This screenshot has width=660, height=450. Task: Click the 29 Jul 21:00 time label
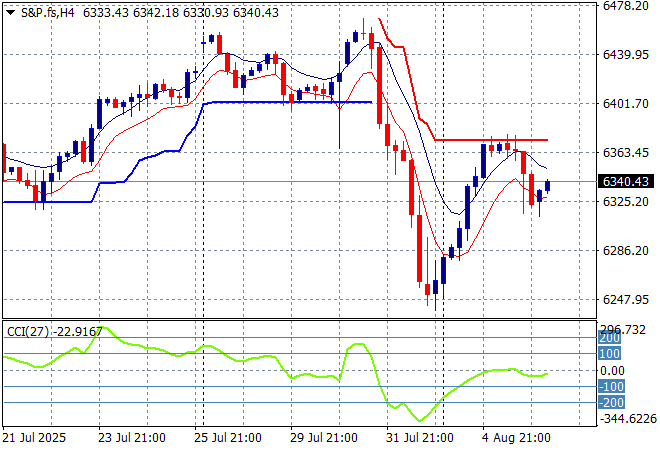tap(324, 438)
